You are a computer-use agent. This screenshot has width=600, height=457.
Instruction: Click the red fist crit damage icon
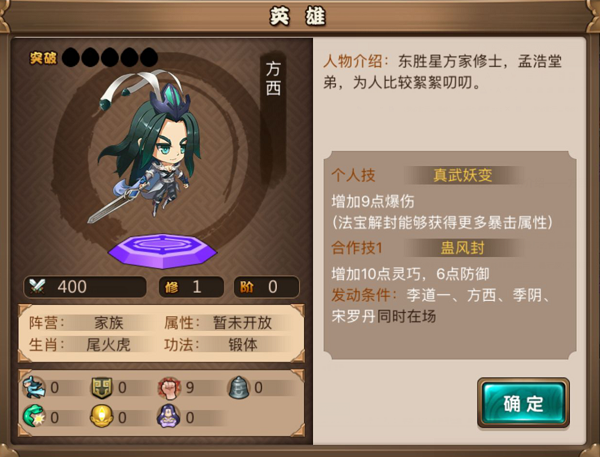tap(169, 388)
